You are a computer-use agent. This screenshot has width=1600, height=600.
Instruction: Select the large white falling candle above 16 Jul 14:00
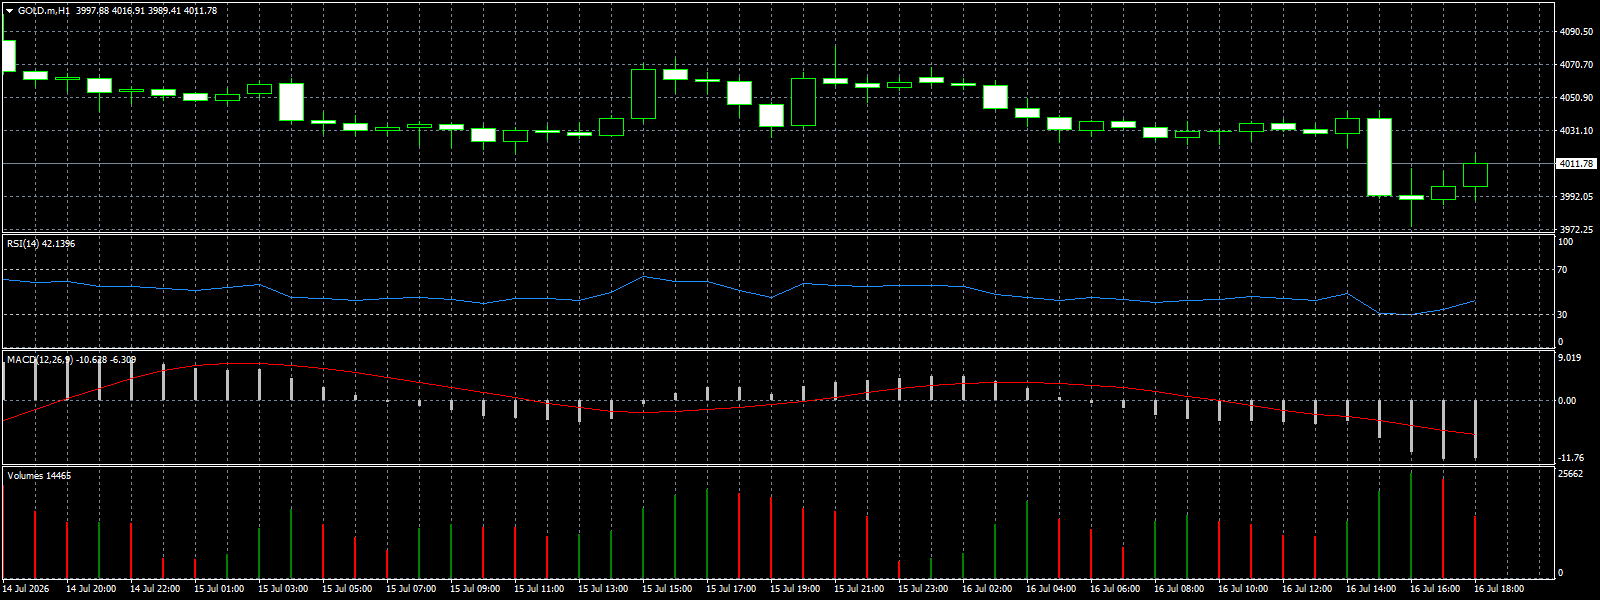pyautogui.click(x=1379, y=157)
